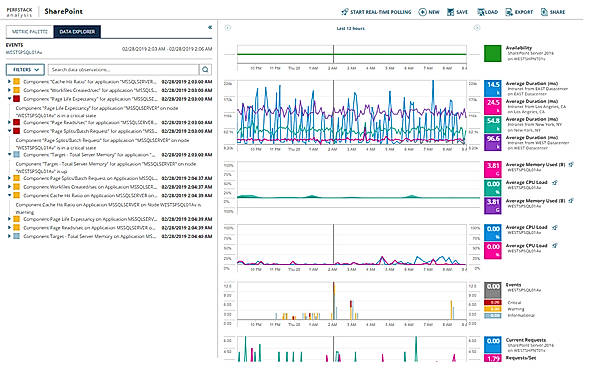The image size is (589, 368).
Task: Click the SharePoint project title
Action: click(x=63, y=11)
